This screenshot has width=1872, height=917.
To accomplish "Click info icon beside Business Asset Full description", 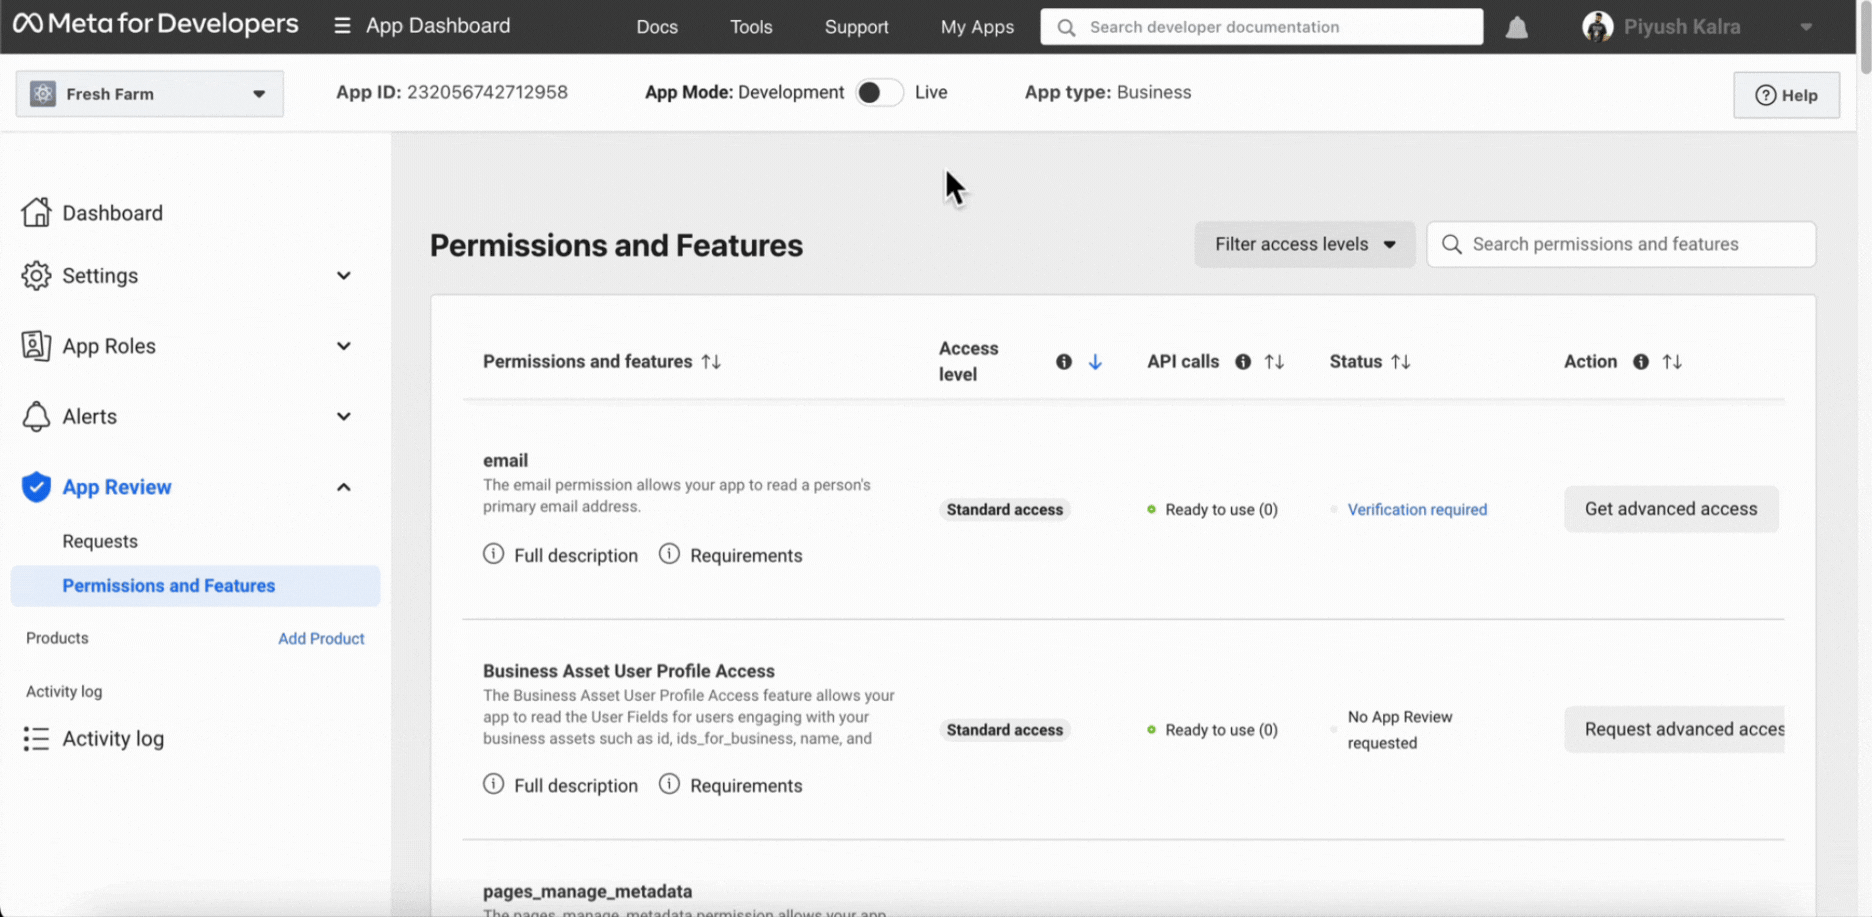I will tap(493, 784).
